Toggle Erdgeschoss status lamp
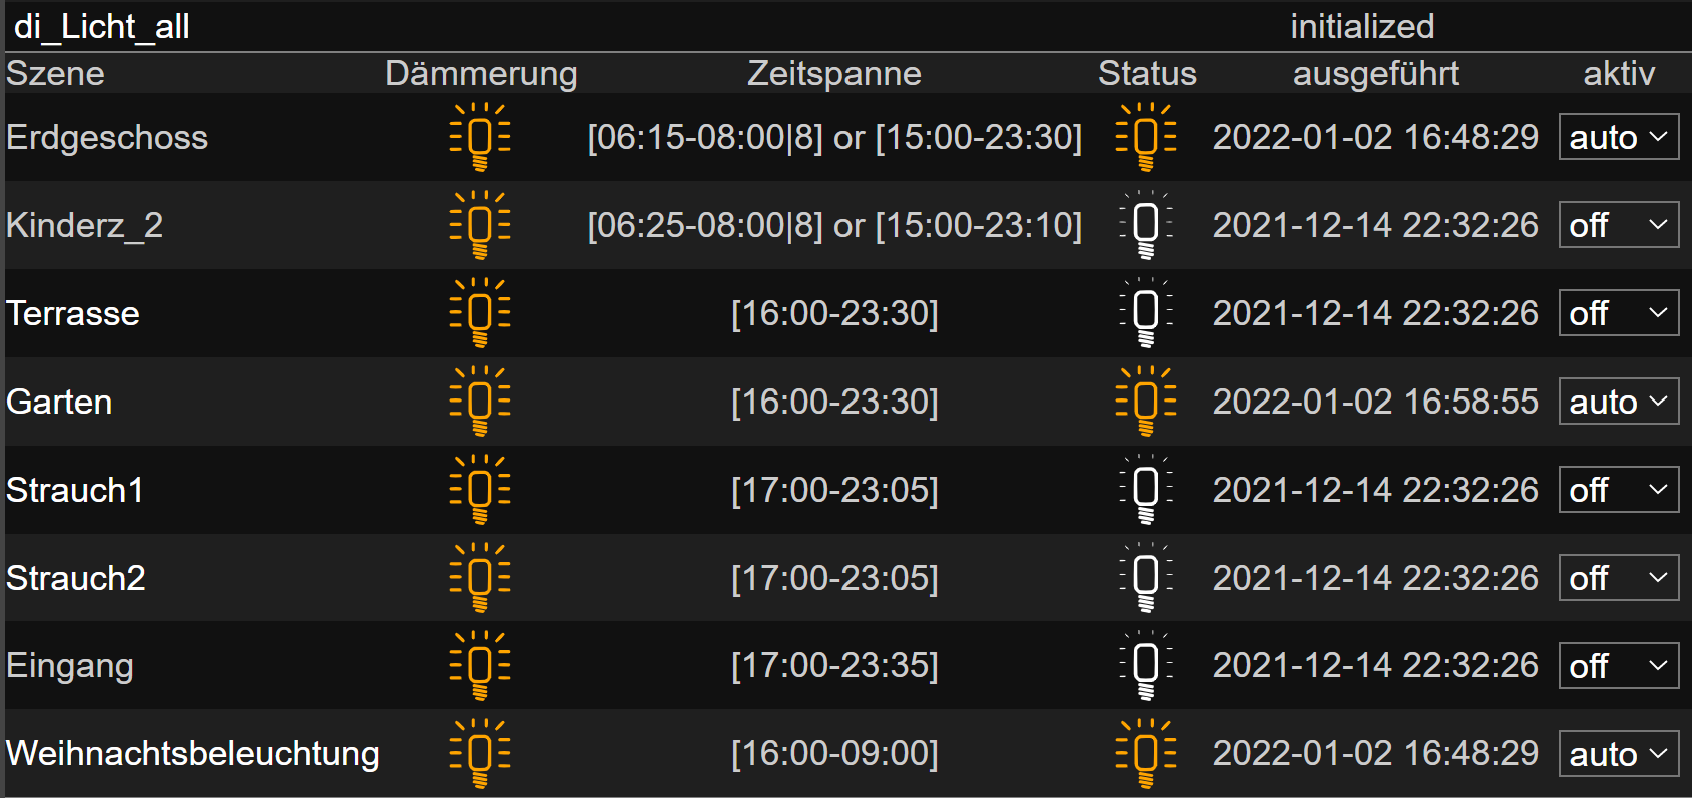The height and width of the screenshot is (798, 1692). coord(1146,137)
